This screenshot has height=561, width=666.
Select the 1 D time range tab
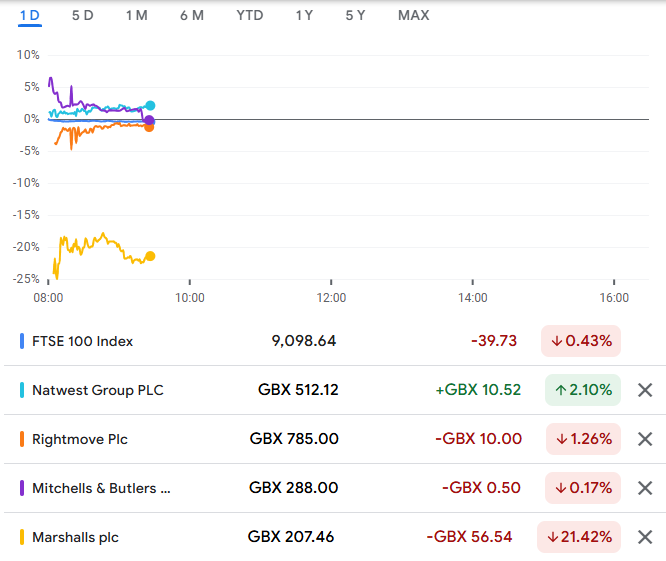click(x=30, y=16)
